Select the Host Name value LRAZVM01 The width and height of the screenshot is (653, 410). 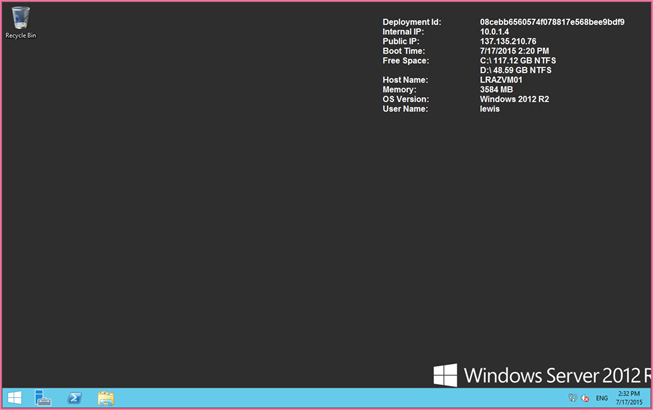501,80
